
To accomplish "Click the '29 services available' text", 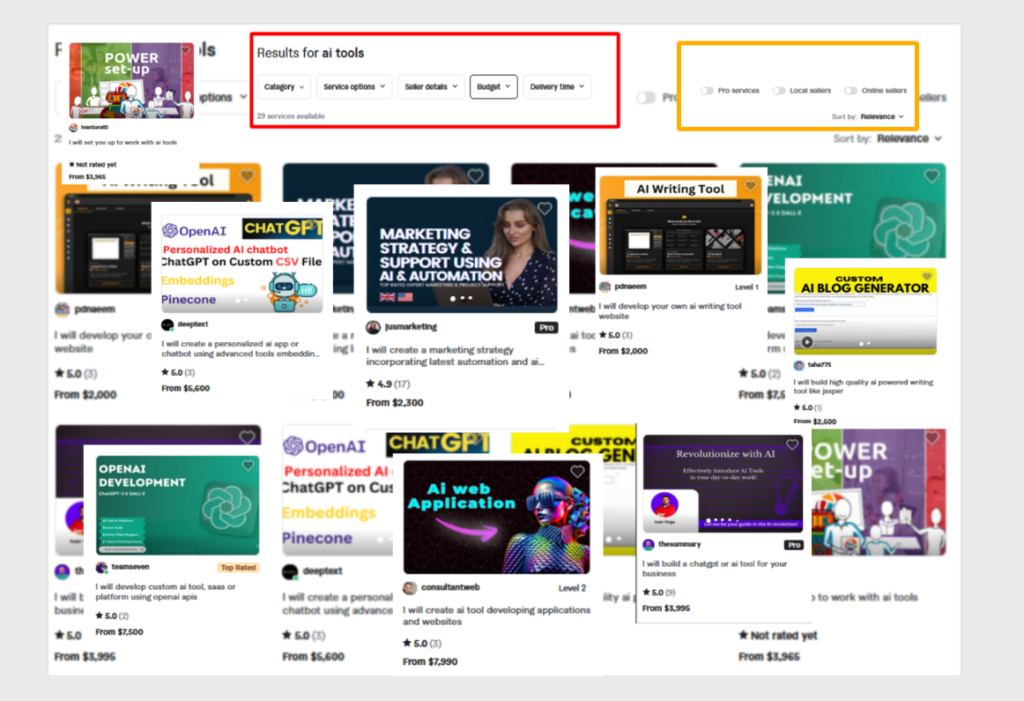I will click(x=291, y=116).
